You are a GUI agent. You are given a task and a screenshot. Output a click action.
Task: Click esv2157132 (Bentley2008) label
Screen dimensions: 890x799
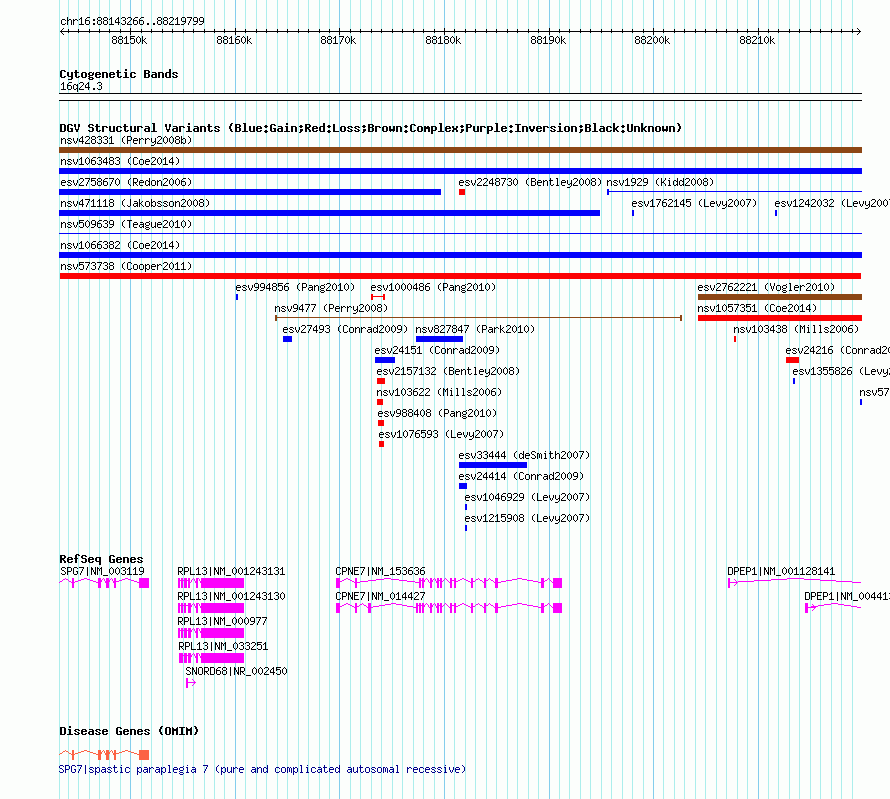click(x=448, y=371)
